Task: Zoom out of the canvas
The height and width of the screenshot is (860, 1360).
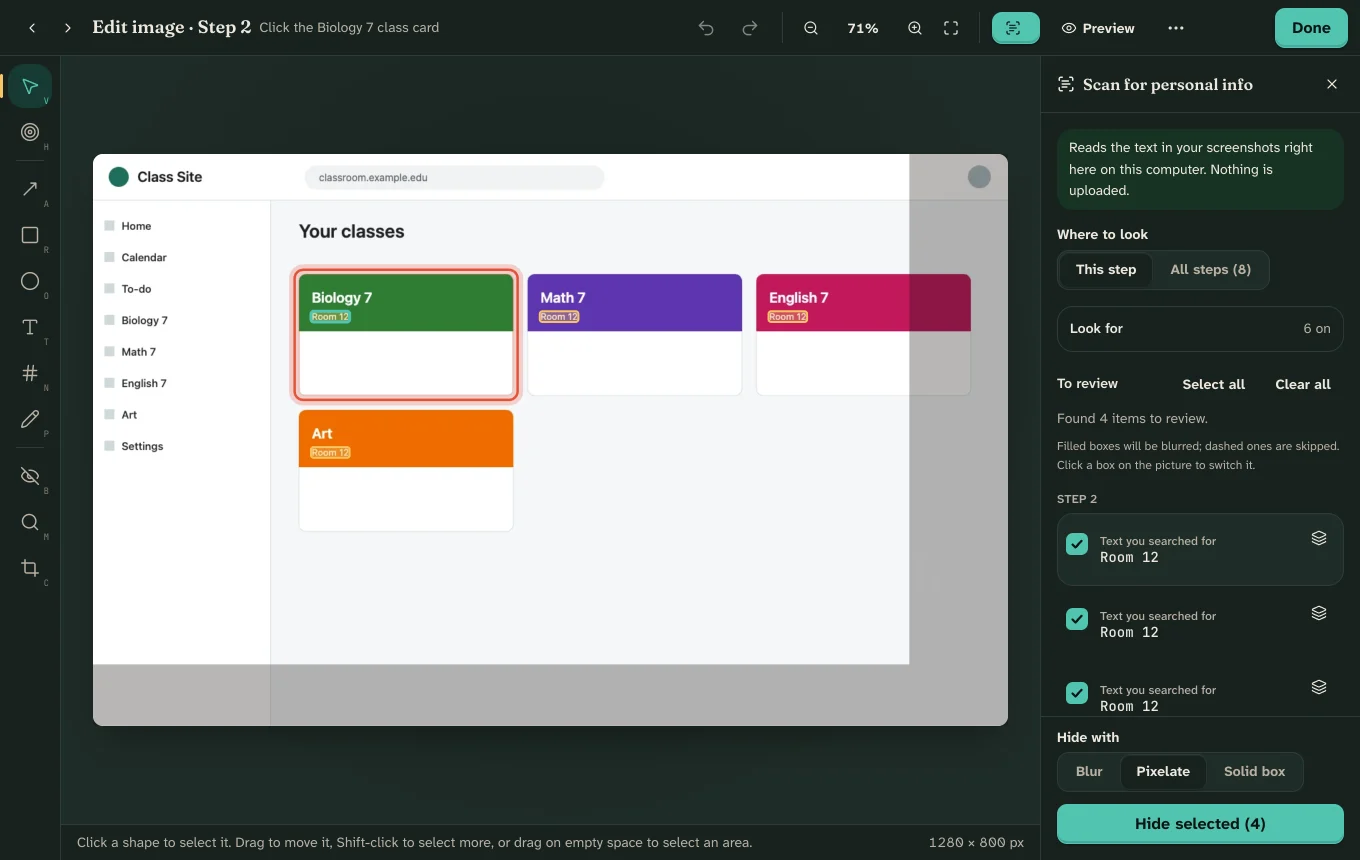Action: [x=811, y=28]
